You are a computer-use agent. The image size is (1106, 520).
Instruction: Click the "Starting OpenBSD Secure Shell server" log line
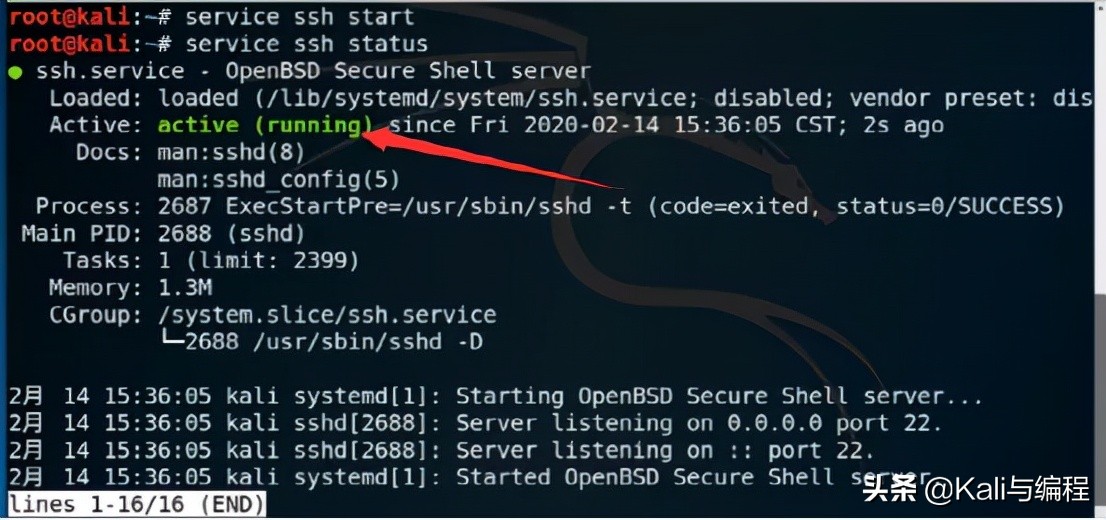coord(496,396)
